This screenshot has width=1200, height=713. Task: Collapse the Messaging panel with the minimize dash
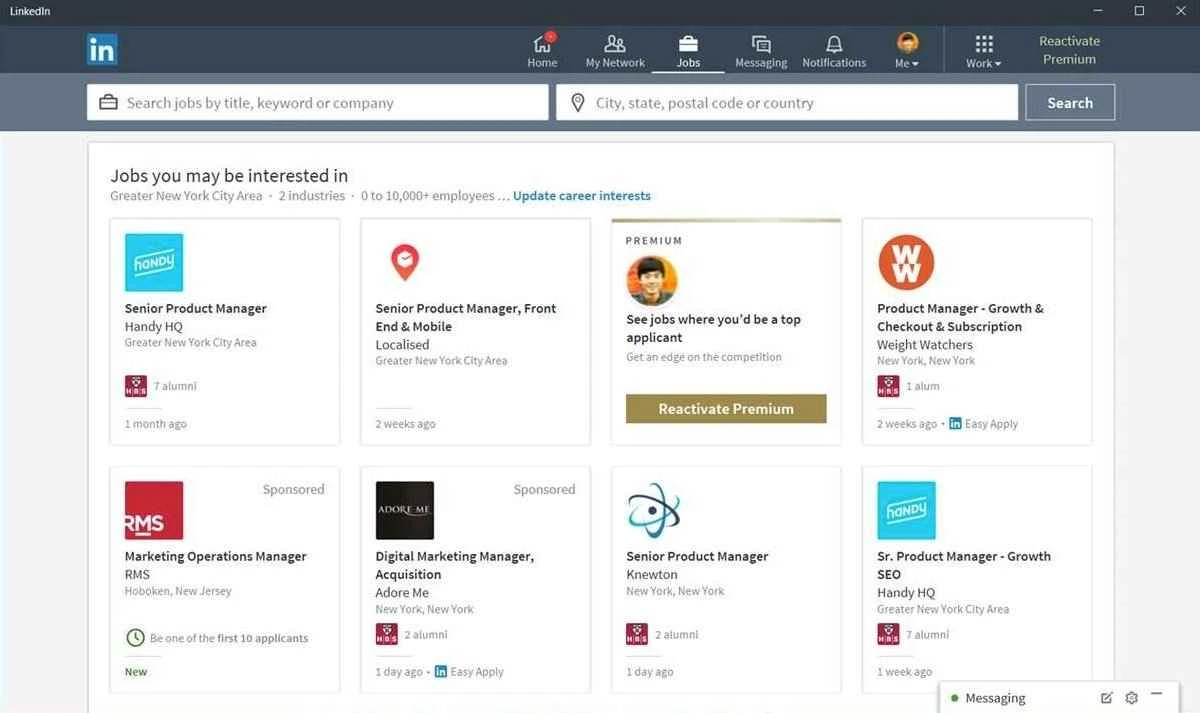pos(1157,695)
